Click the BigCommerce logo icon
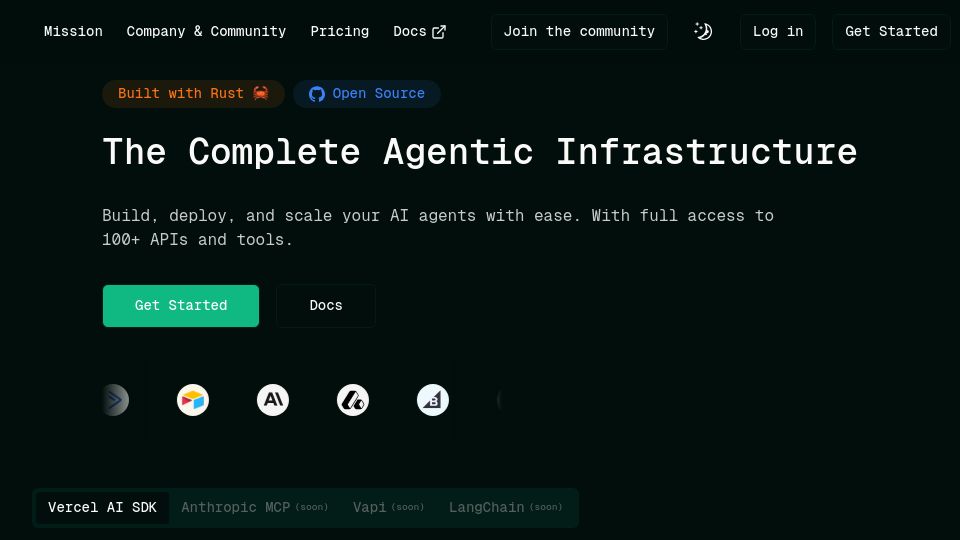Screen dimensions: 960x540 click(x=433, y=400)
